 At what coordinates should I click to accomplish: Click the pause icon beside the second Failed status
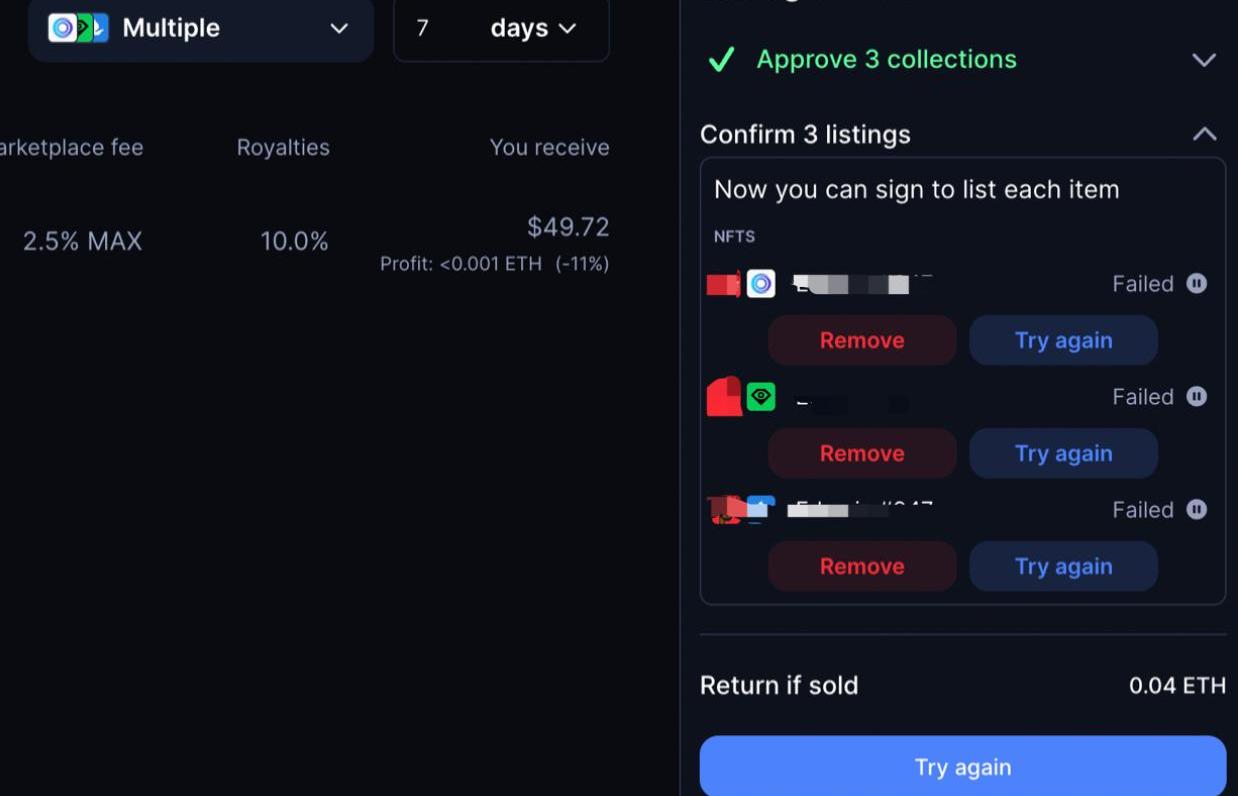[1196, 397]
